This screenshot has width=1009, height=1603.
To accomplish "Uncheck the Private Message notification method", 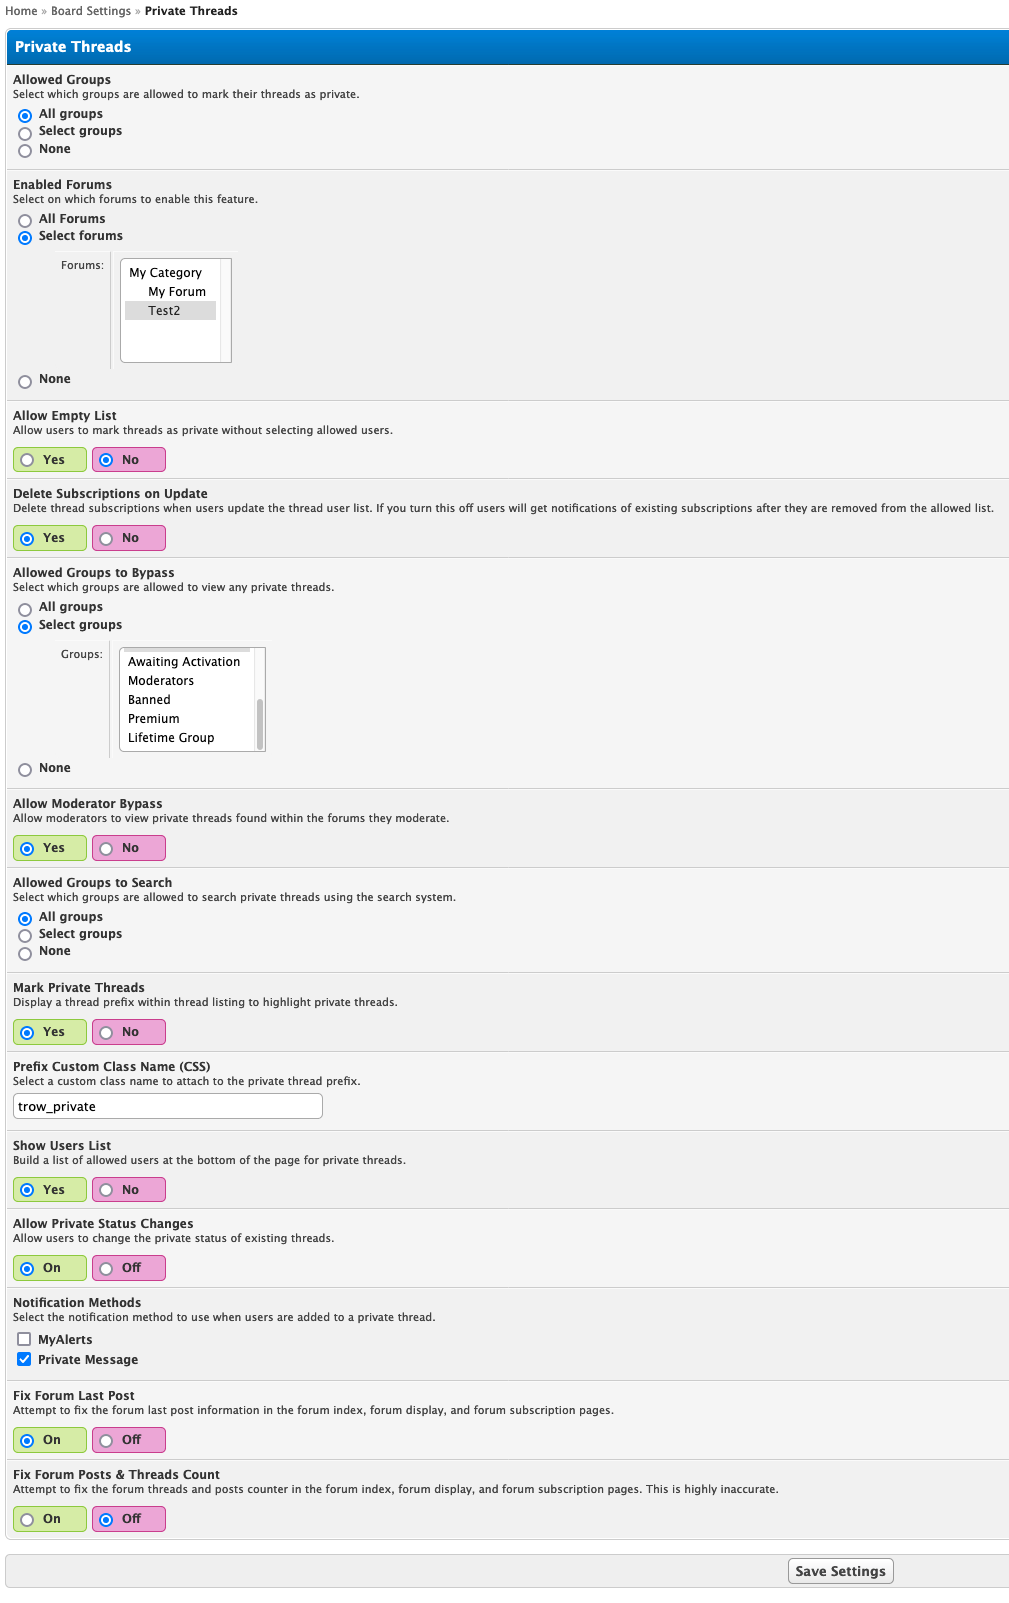I will (x=24, y=1359).
